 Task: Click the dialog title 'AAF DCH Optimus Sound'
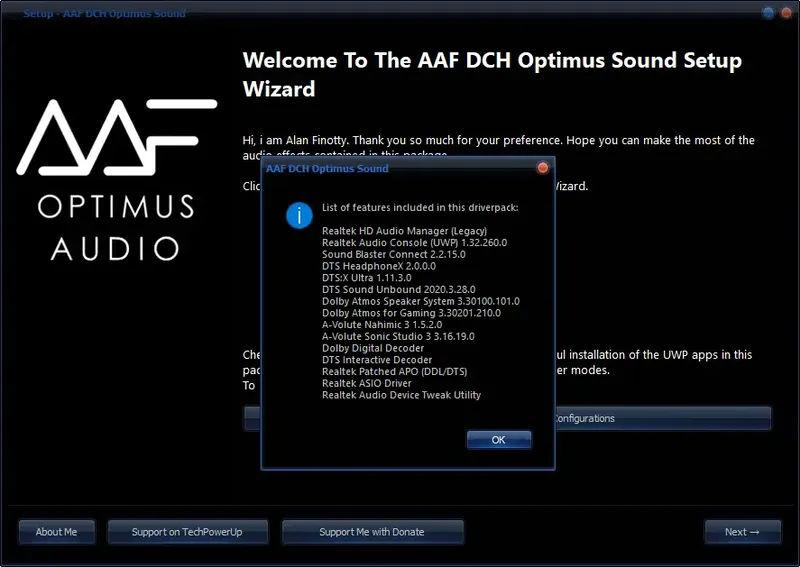coord(327,168)
